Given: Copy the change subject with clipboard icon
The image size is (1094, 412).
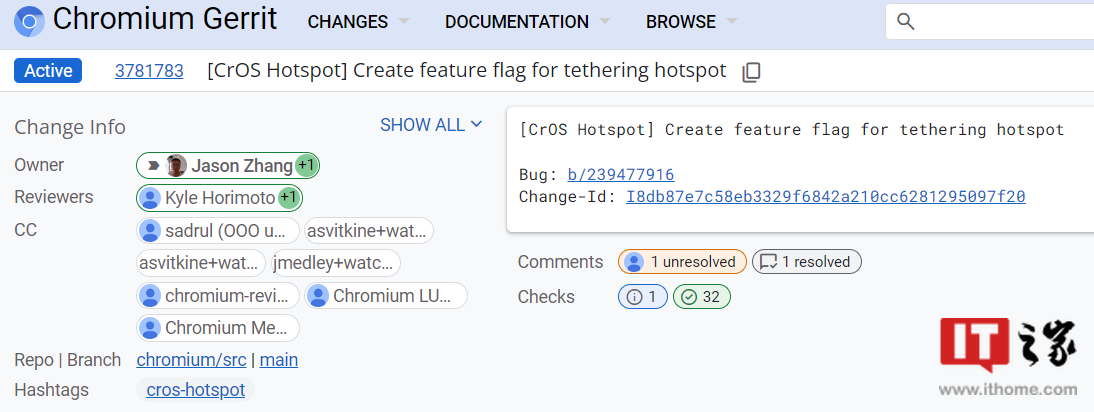Looking at the screenshot, I should (x=751, y=72).
